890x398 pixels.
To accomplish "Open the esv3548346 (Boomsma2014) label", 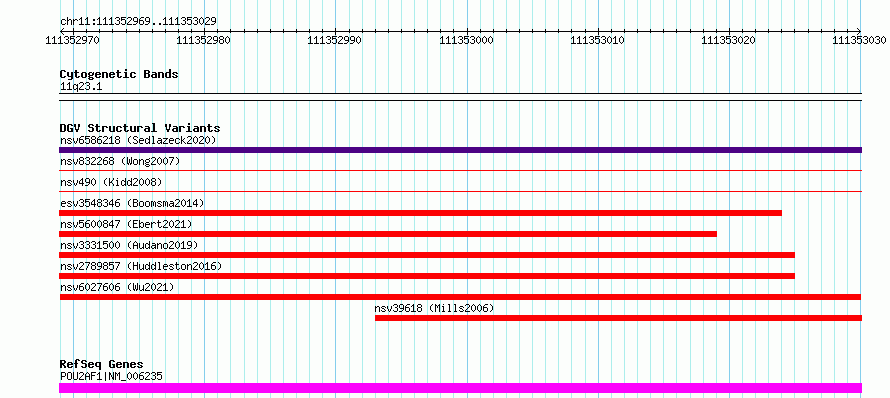I will [132, 203].
